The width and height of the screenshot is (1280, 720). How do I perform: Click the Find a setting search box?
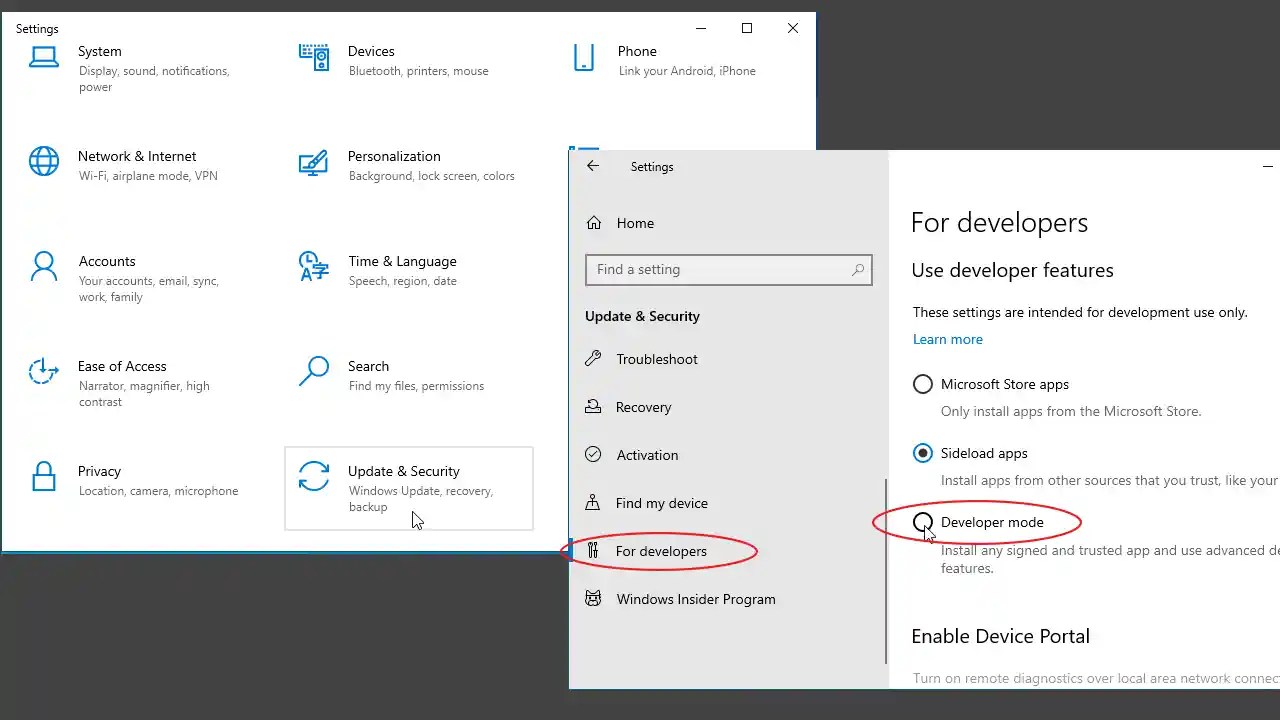pos(728,269)
